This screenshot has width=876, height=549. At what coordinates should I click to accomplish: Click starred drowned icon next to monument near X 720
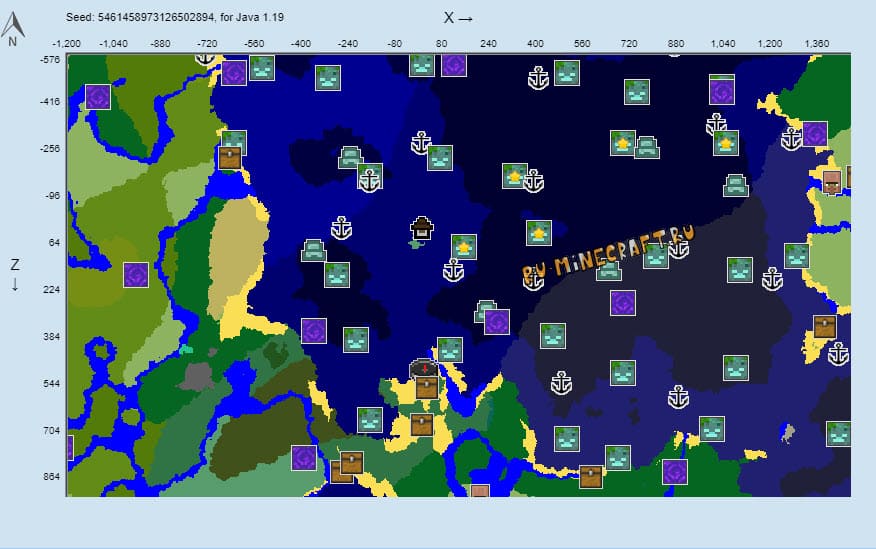click(623, 143)
